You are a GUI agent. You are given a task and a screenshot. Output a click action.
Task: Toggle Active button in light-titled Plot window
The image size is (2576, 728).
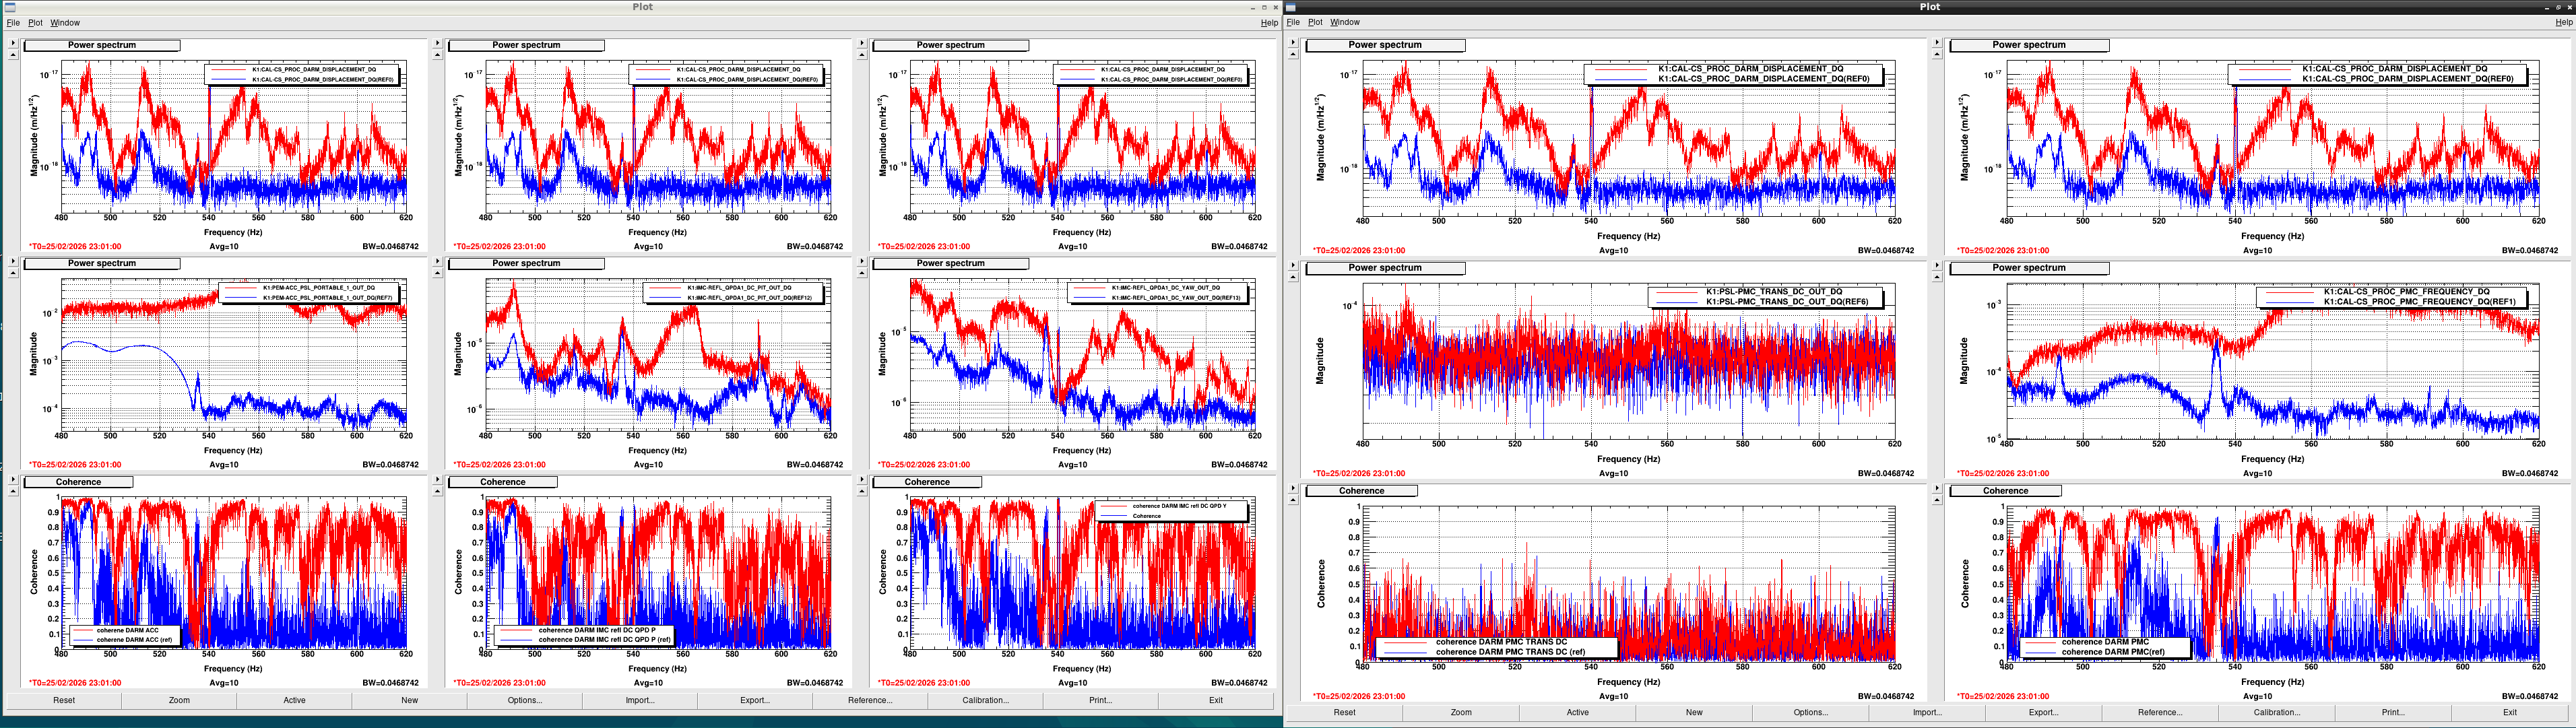tap(294, 700)
